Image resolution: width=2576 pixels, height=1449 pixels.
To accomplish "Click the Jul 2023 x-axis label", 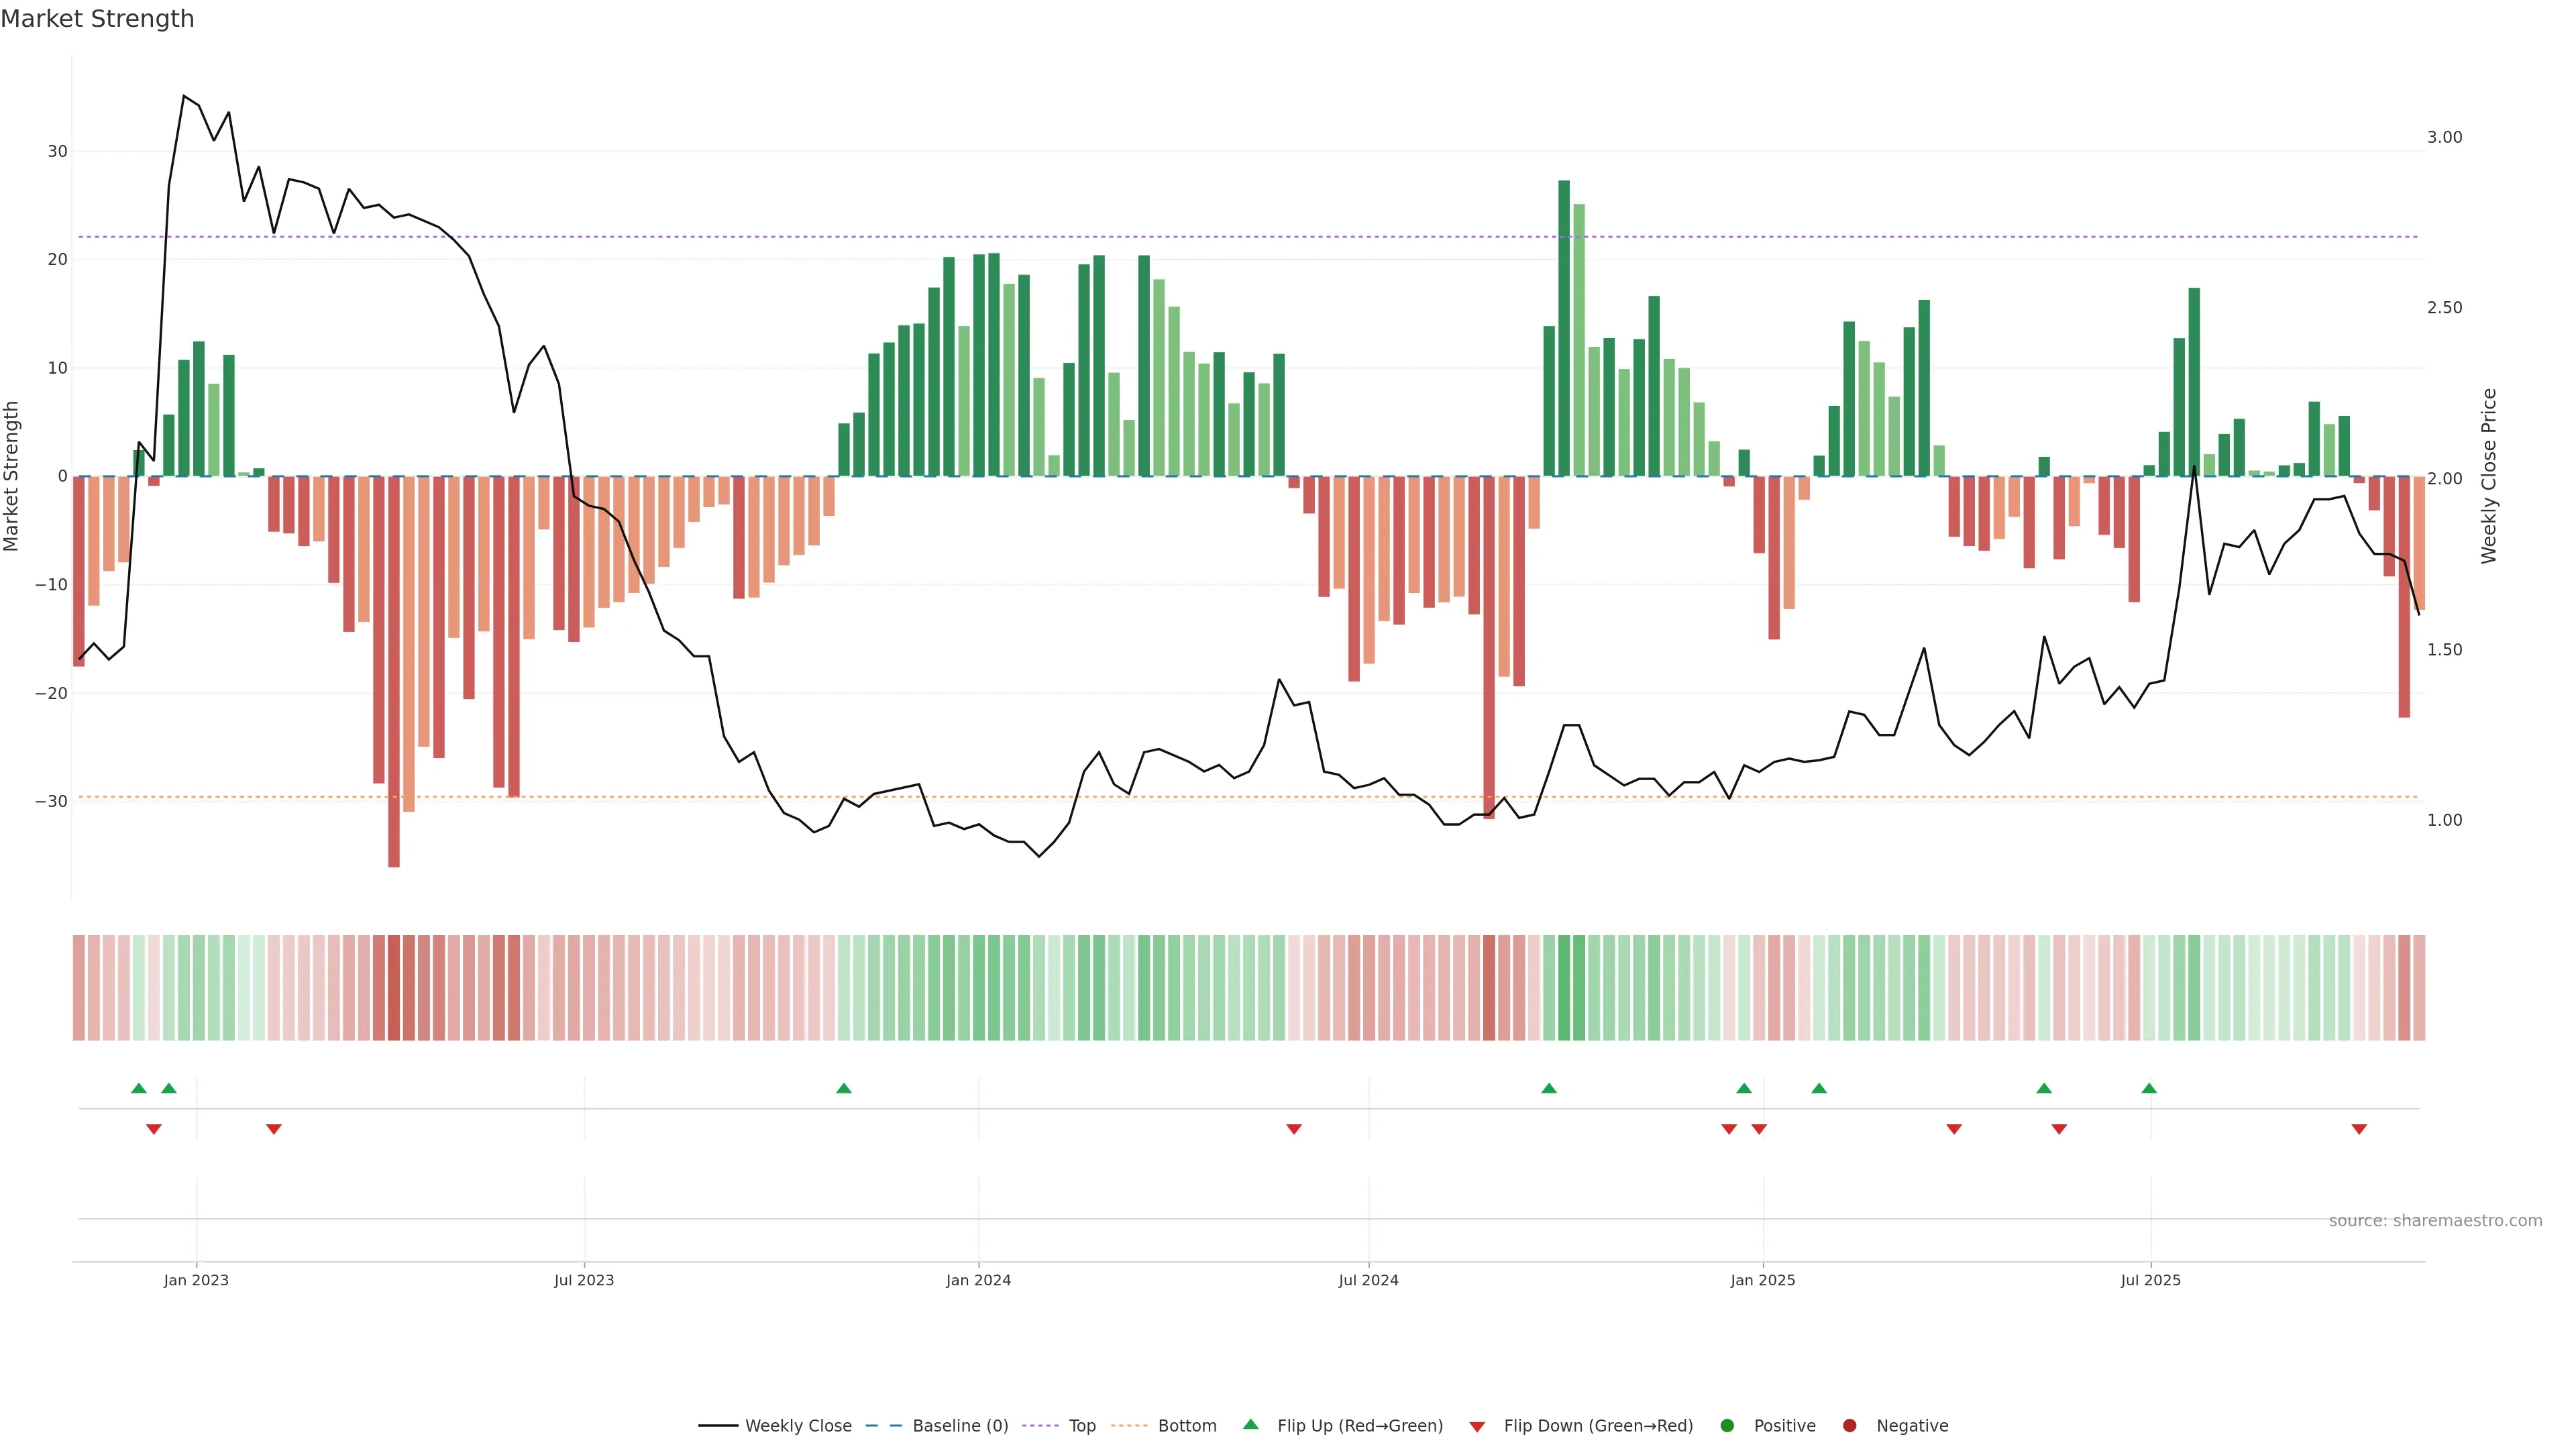I will tap(584, 1280).
